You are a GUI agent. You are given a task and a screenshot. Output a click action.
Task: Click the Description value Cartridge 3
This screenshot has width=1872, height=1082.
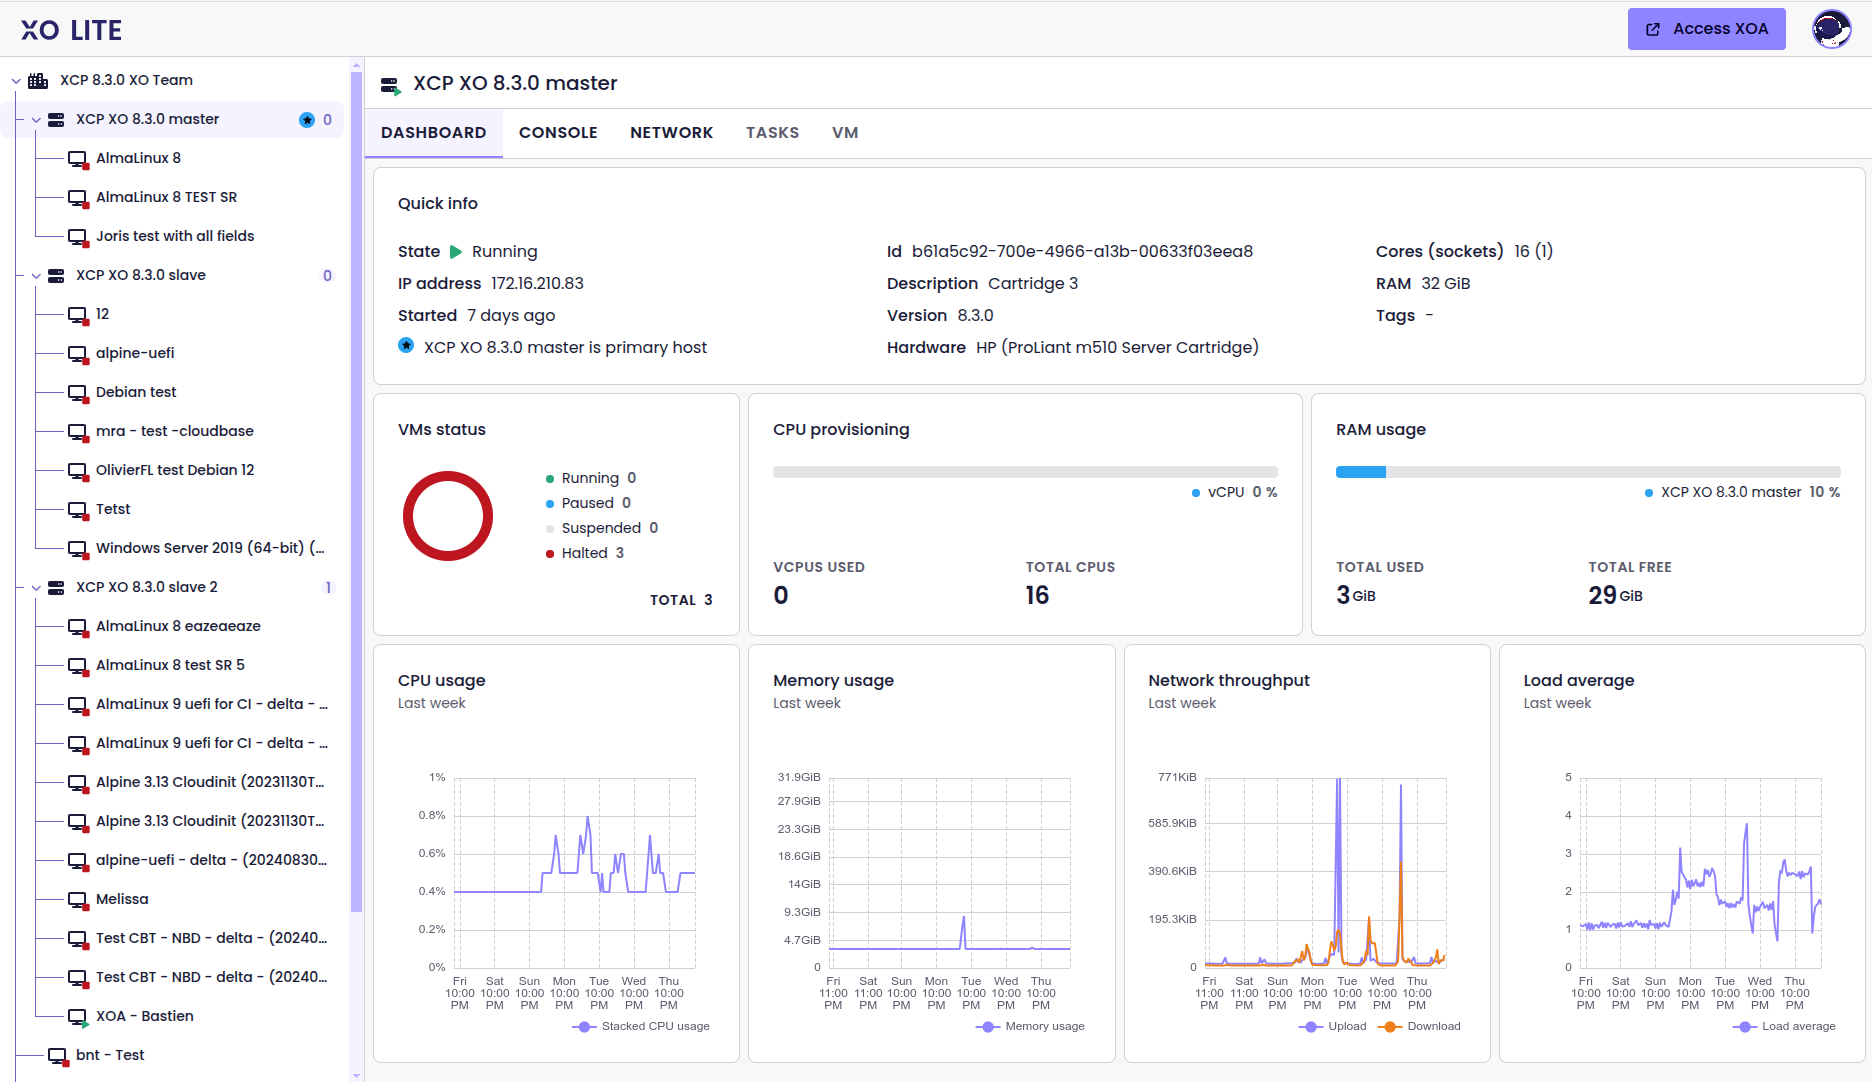(1033, 284)
